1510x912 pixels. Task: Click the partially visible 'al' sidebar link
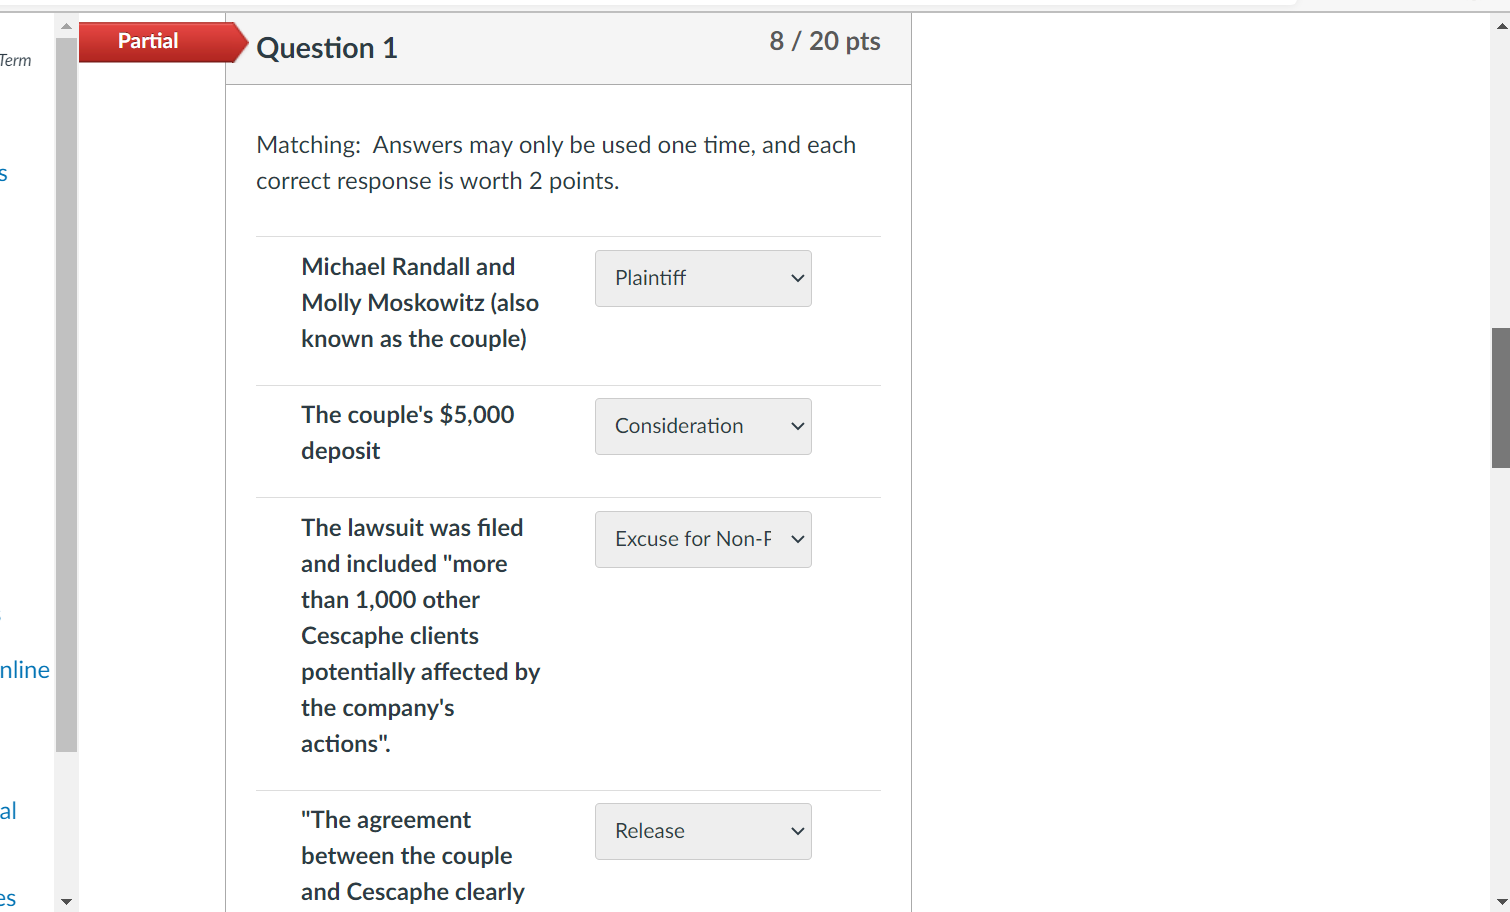(x=10, y=810)
